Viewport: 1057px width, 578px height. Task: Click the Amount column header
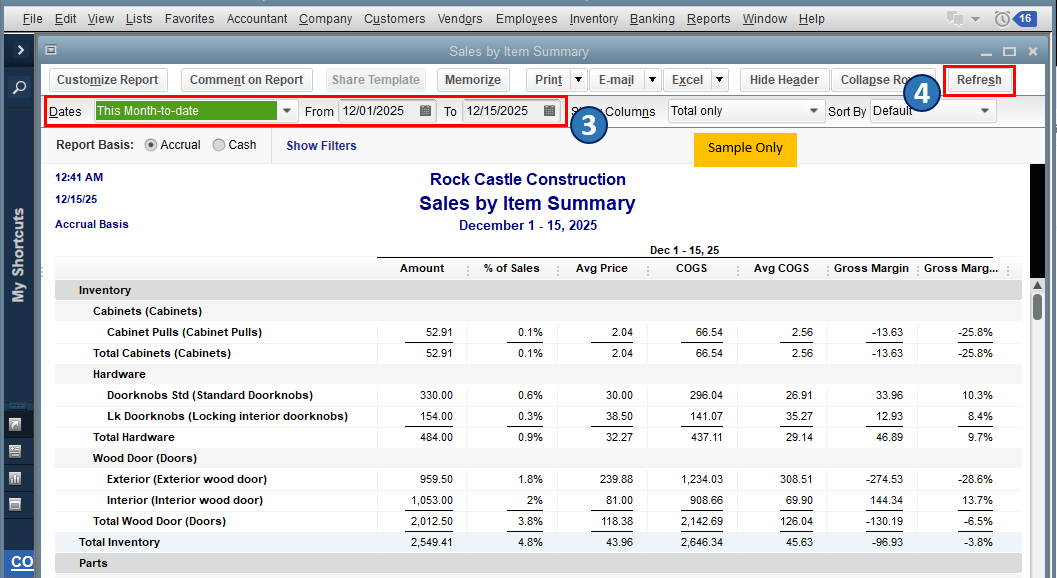click(422, 268)
